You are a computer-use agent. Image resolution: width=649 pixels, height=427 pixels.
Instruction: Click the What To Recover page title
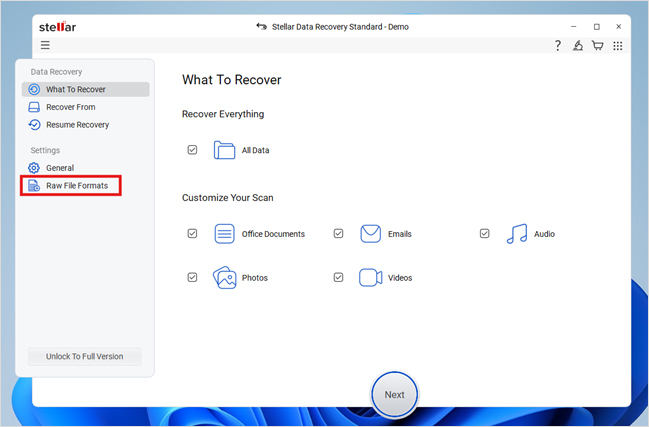tap(232, 79)
